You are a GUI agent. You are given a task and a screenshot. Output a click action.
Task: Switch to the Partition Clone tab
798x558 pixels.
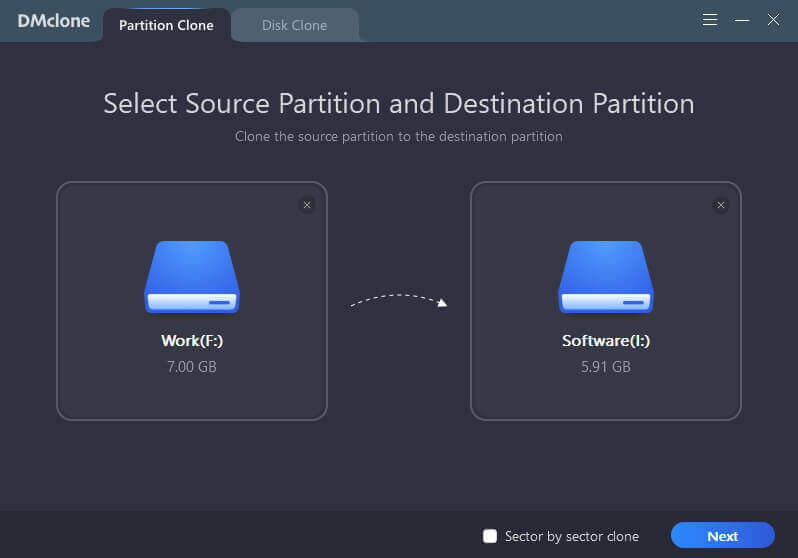[166, 25]
